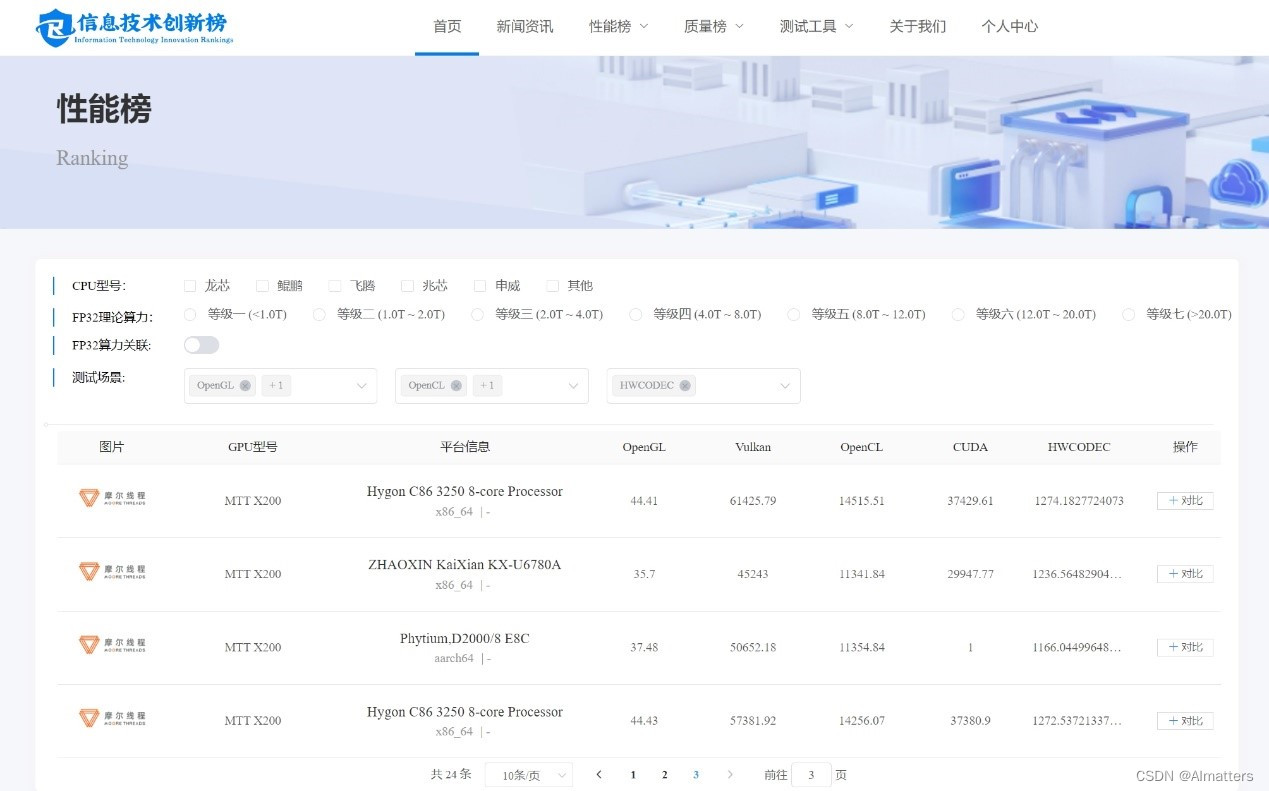Remove the OpenCL tag with its x icon

click(x=456, y=386)
